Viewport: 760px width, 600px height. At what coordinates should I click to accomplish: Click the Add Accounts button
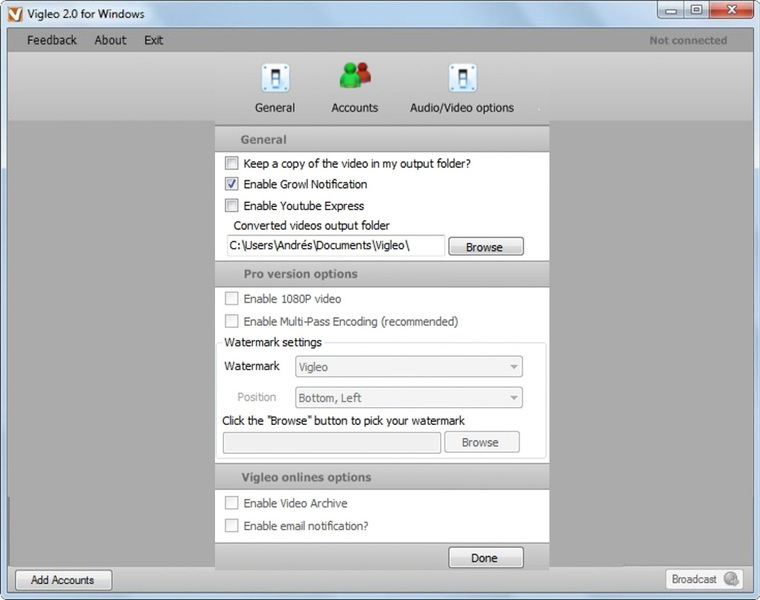[63, 580]
